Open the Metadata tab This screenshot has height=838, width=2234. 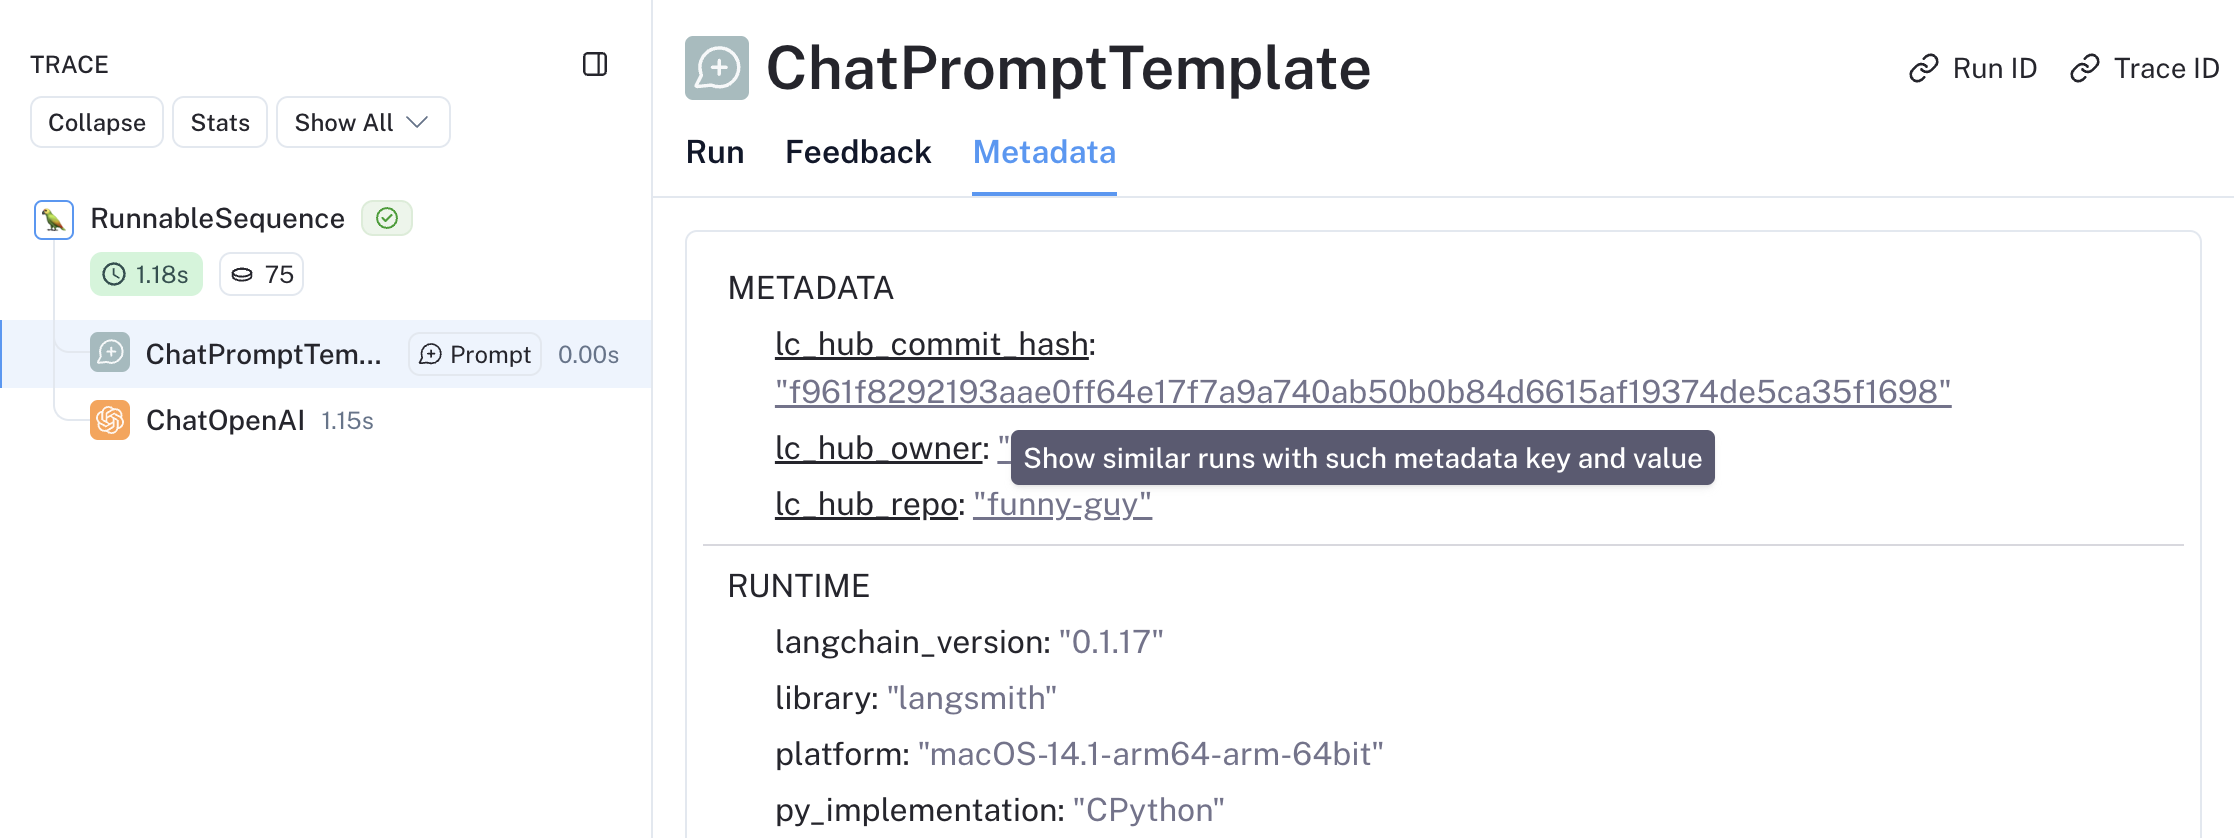click(x=1044, y=152)
